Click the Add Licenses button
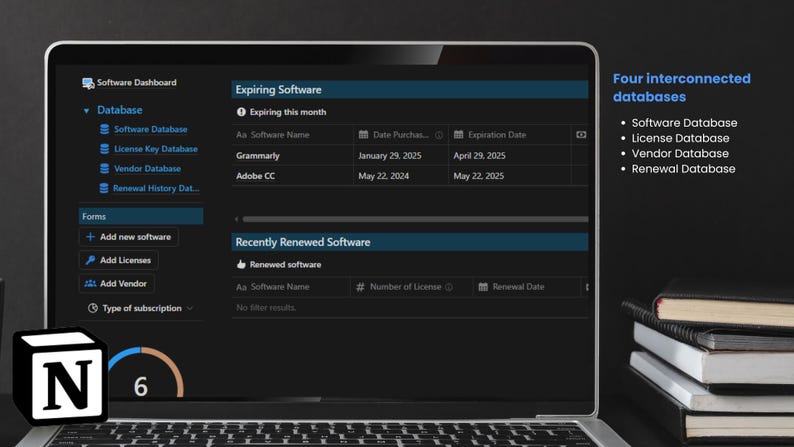 (x=118, y=260)
